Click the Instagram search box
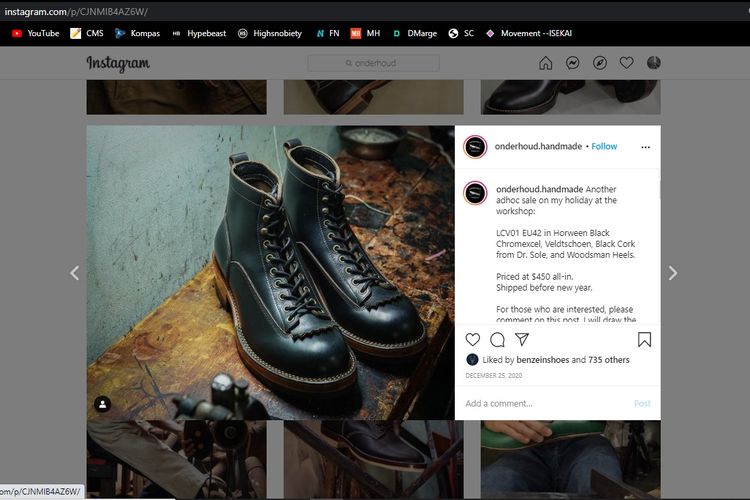Viewport: 750px width, 500px height. point(373,63)
